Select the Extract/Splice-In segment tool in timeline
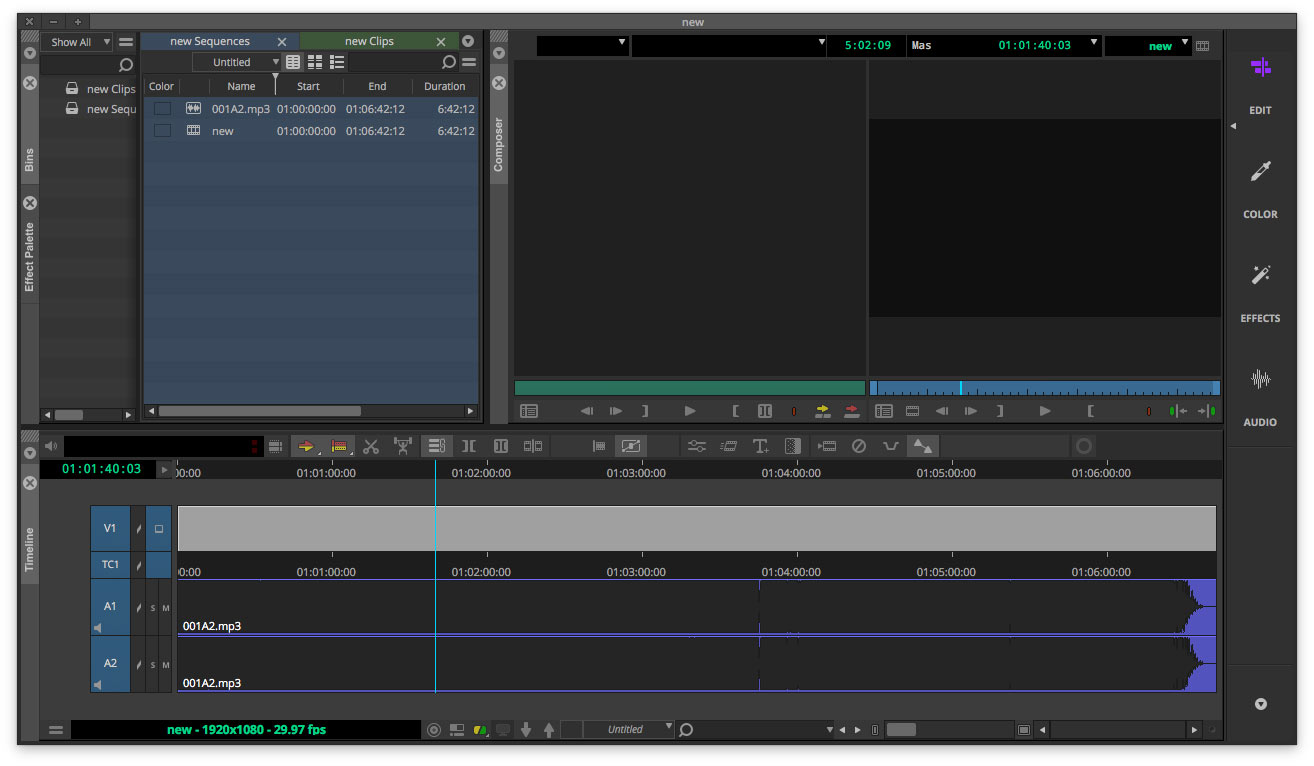Viewport: 1314px width, 766px height. [306, 446]
